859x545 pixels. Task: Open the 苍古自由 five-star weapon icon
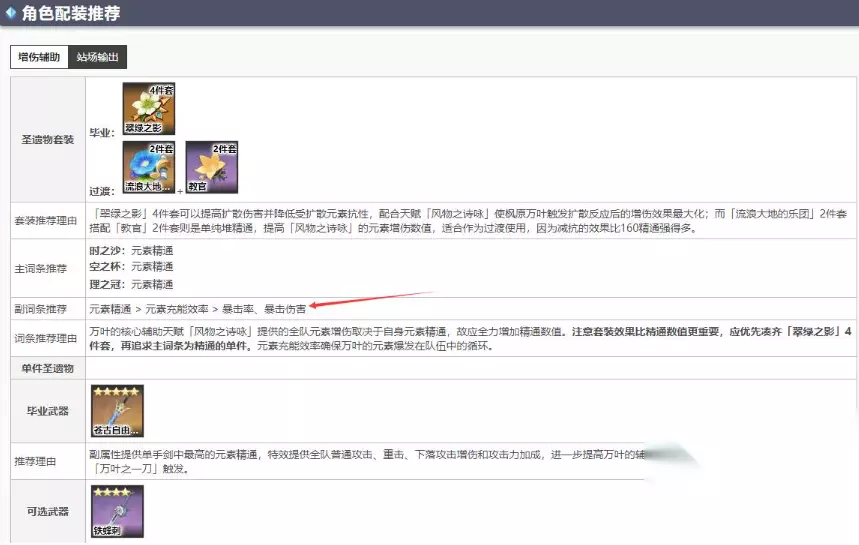(117, 411)
